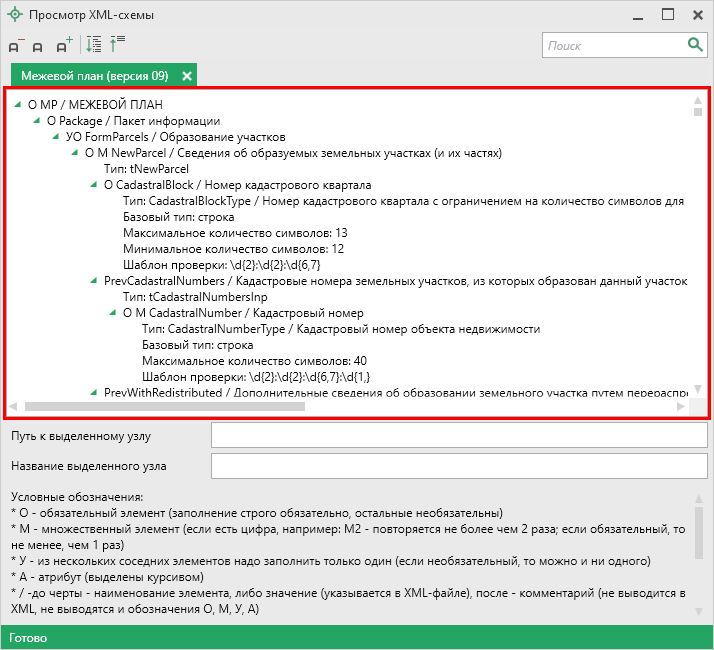Image resolution: width=714 pixels, height=650 pixels.
Task: Close the Межевой план tab
Action: pyautogui.click(x=187, y=76)
